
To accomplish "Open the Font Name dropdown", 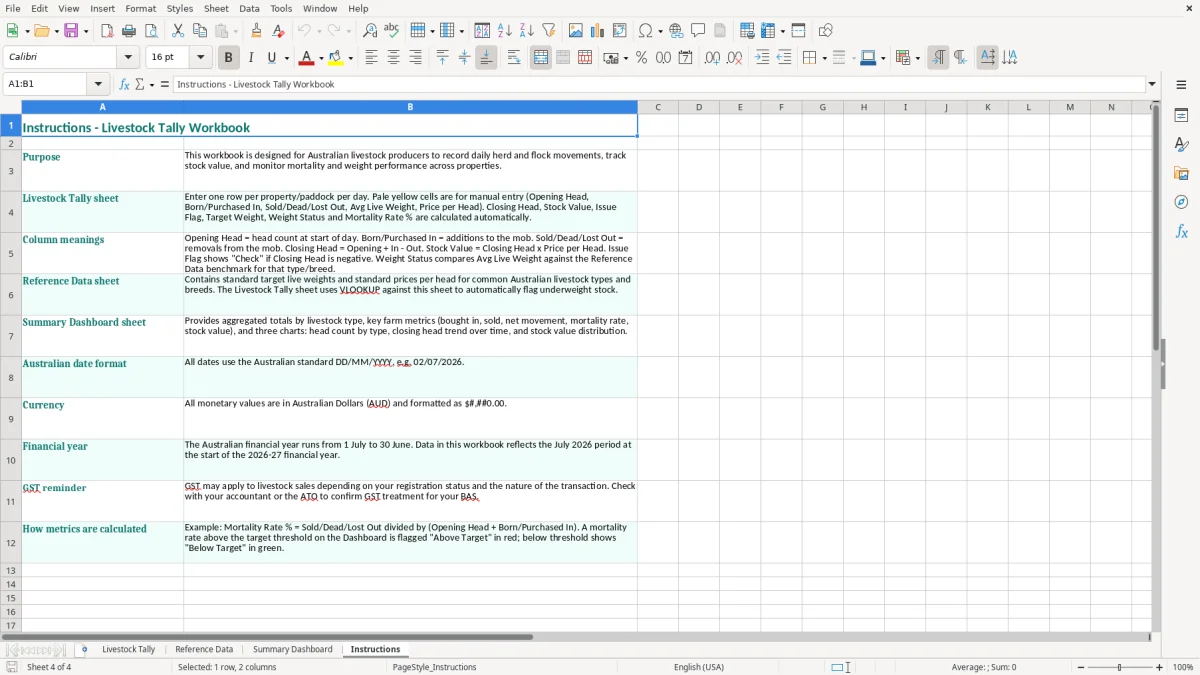I will coord(128,58).
